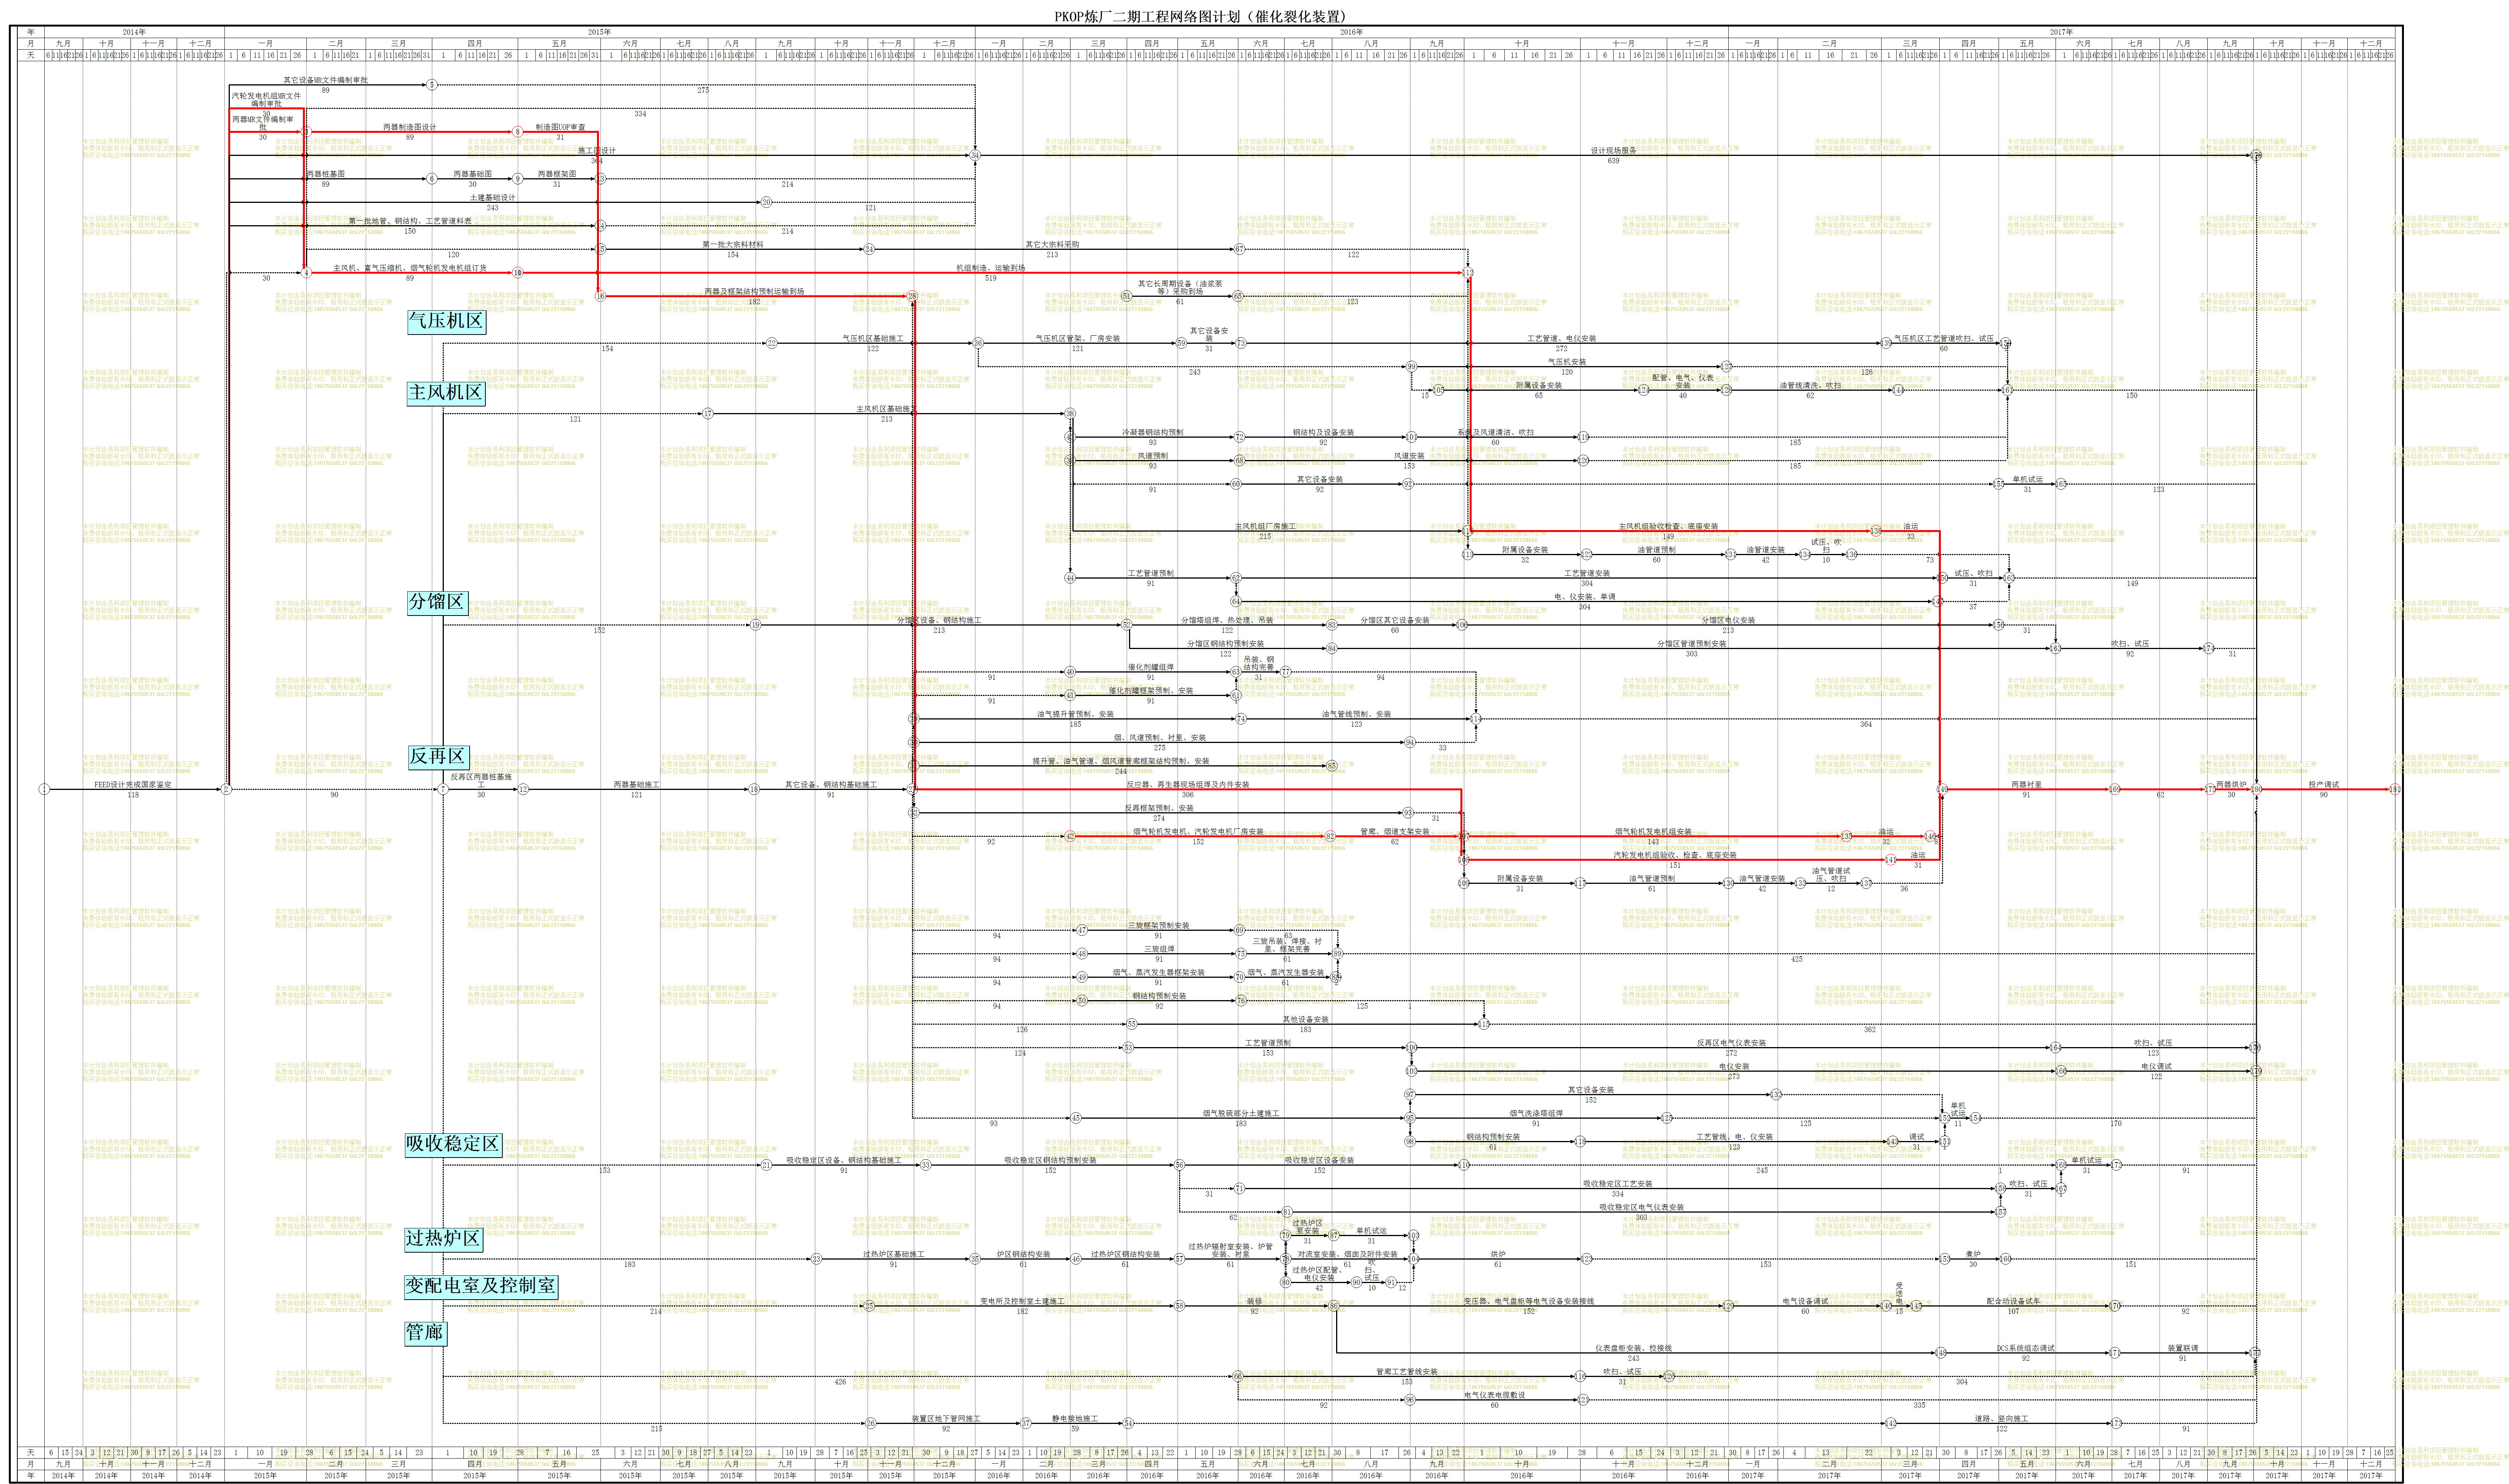
Task: Click the 制造图UOP审查 activity label
Action: click(560, 127)
